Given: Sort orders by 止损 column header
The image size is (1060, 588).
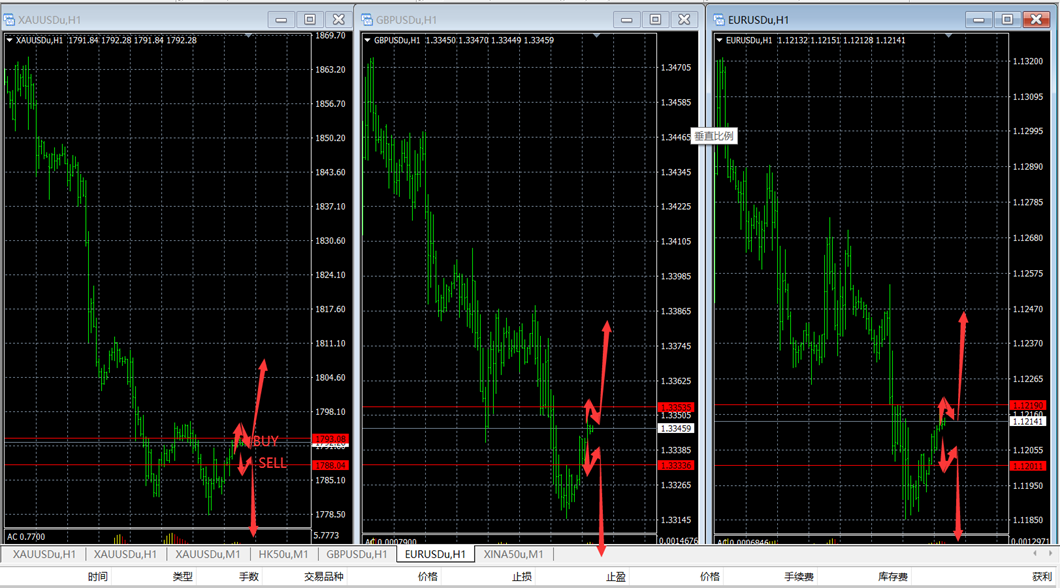Looking at the screenshot, I should click(x=522, y=577).
